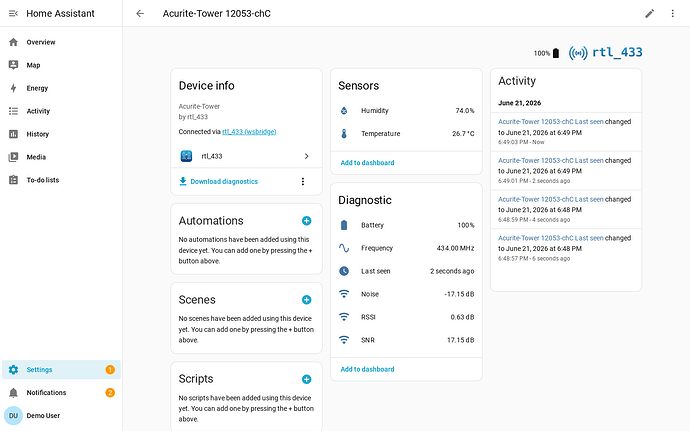
Task: Add a new script with plus icon
Action: click(x=307, y=379)
